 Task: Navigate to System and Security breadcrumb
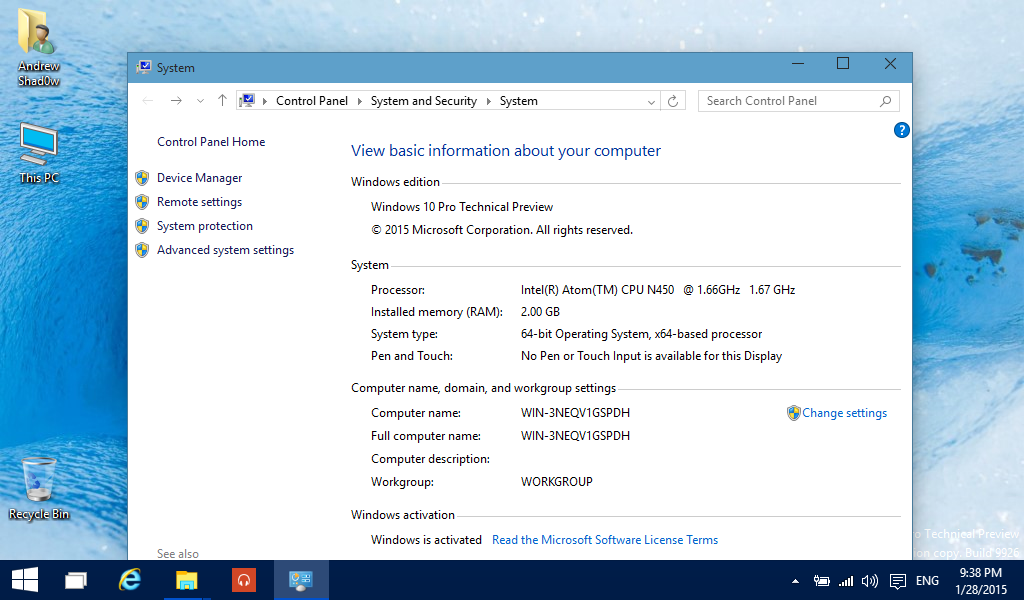pyautogui.click(x=424, y=101)
